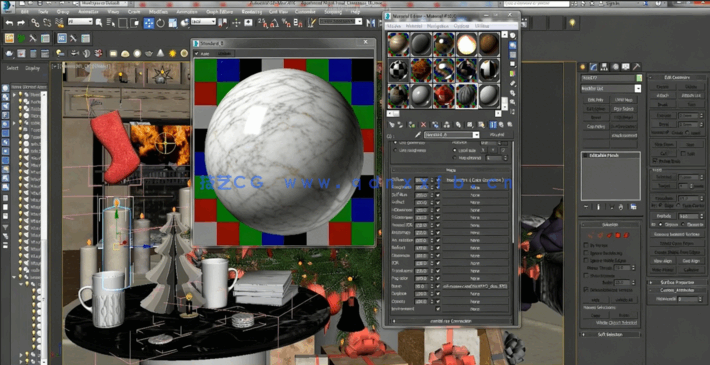Pick material from object with eyedropper

418,135
